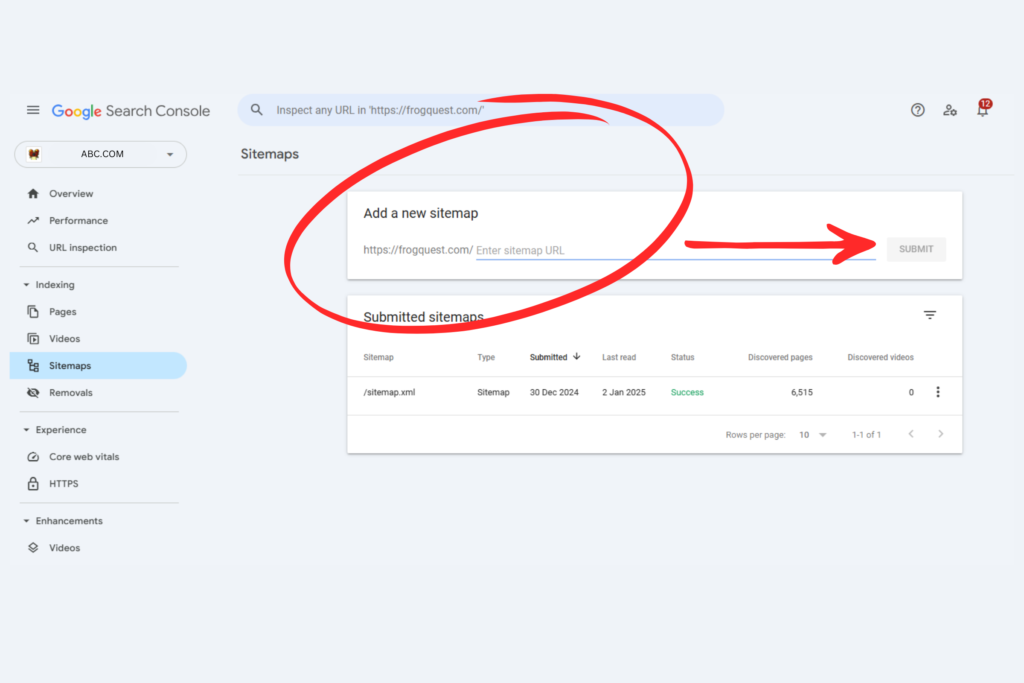Image resolution: width=1024 pixels, height=683 pixels.
Task: Open filter icon in Submitted sitemaps
Action: point(930,315)
